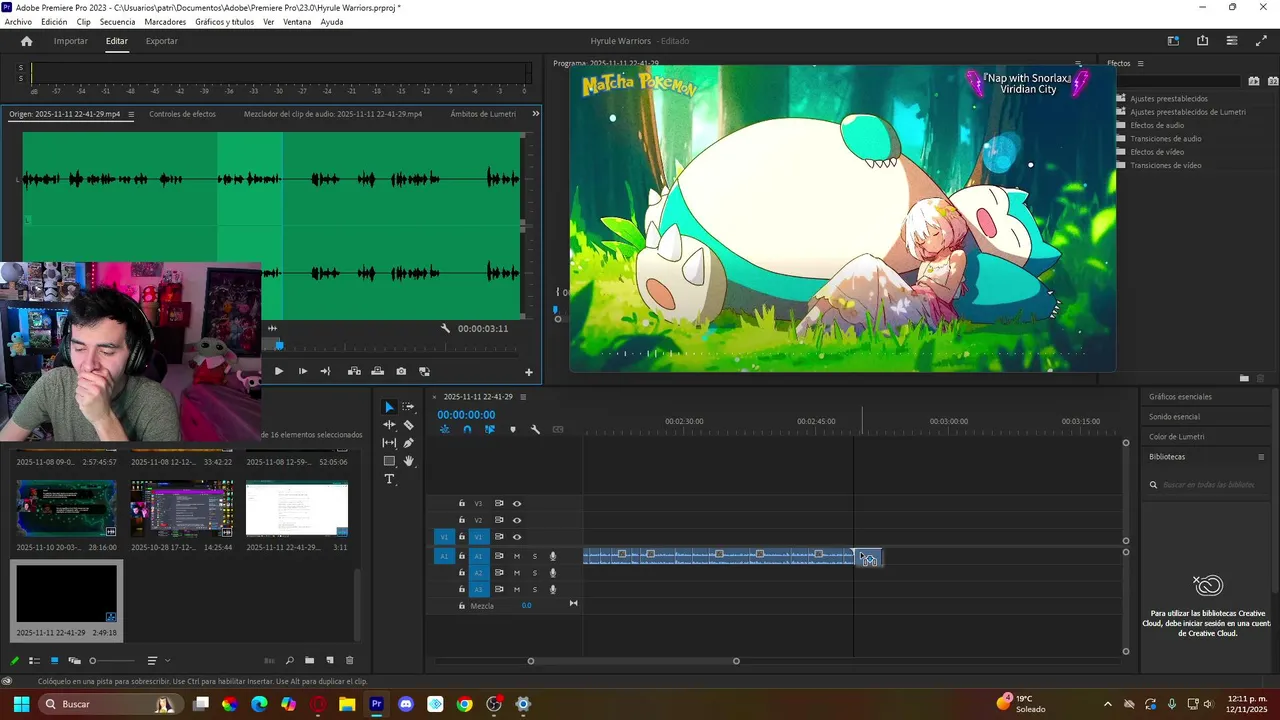Toggle Linked Selection in timeline
The width and height of the screenshot is (1280, 720).
click(490, 429)
